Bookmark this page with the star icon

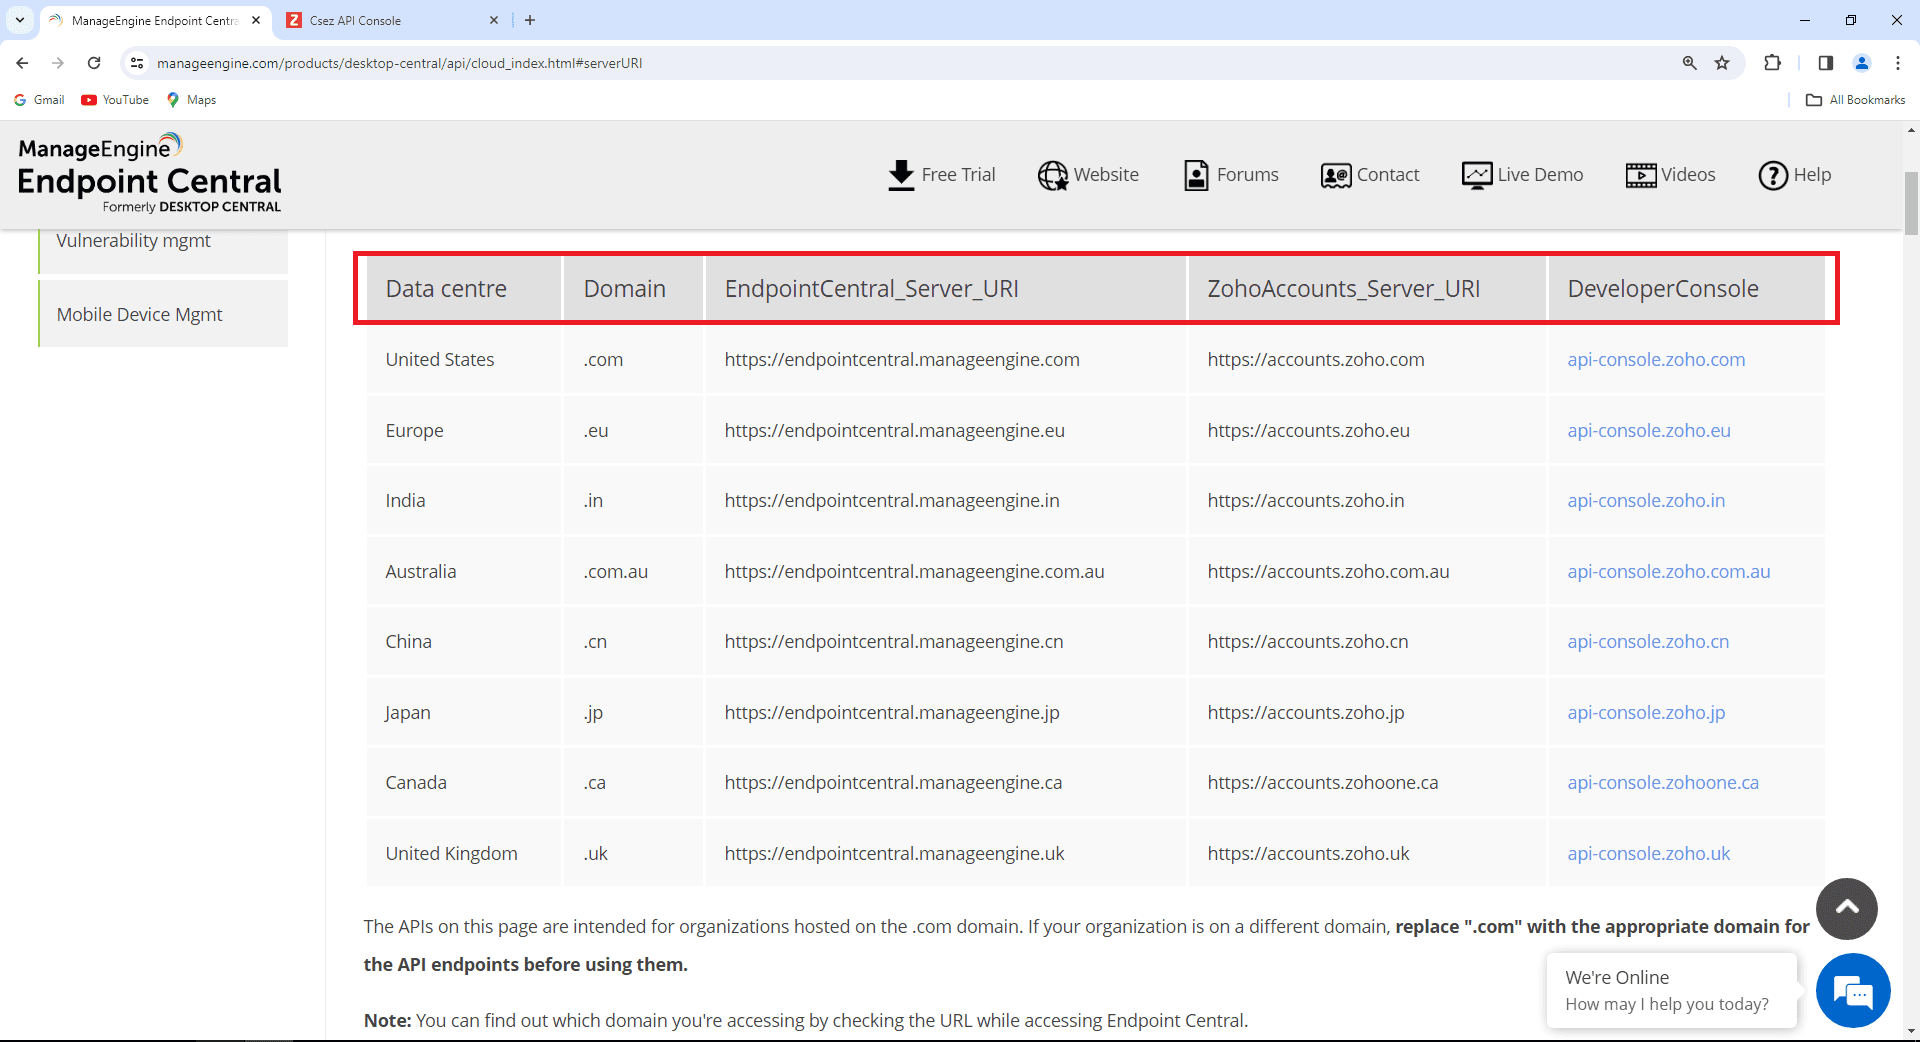[x=1722, y=63]
